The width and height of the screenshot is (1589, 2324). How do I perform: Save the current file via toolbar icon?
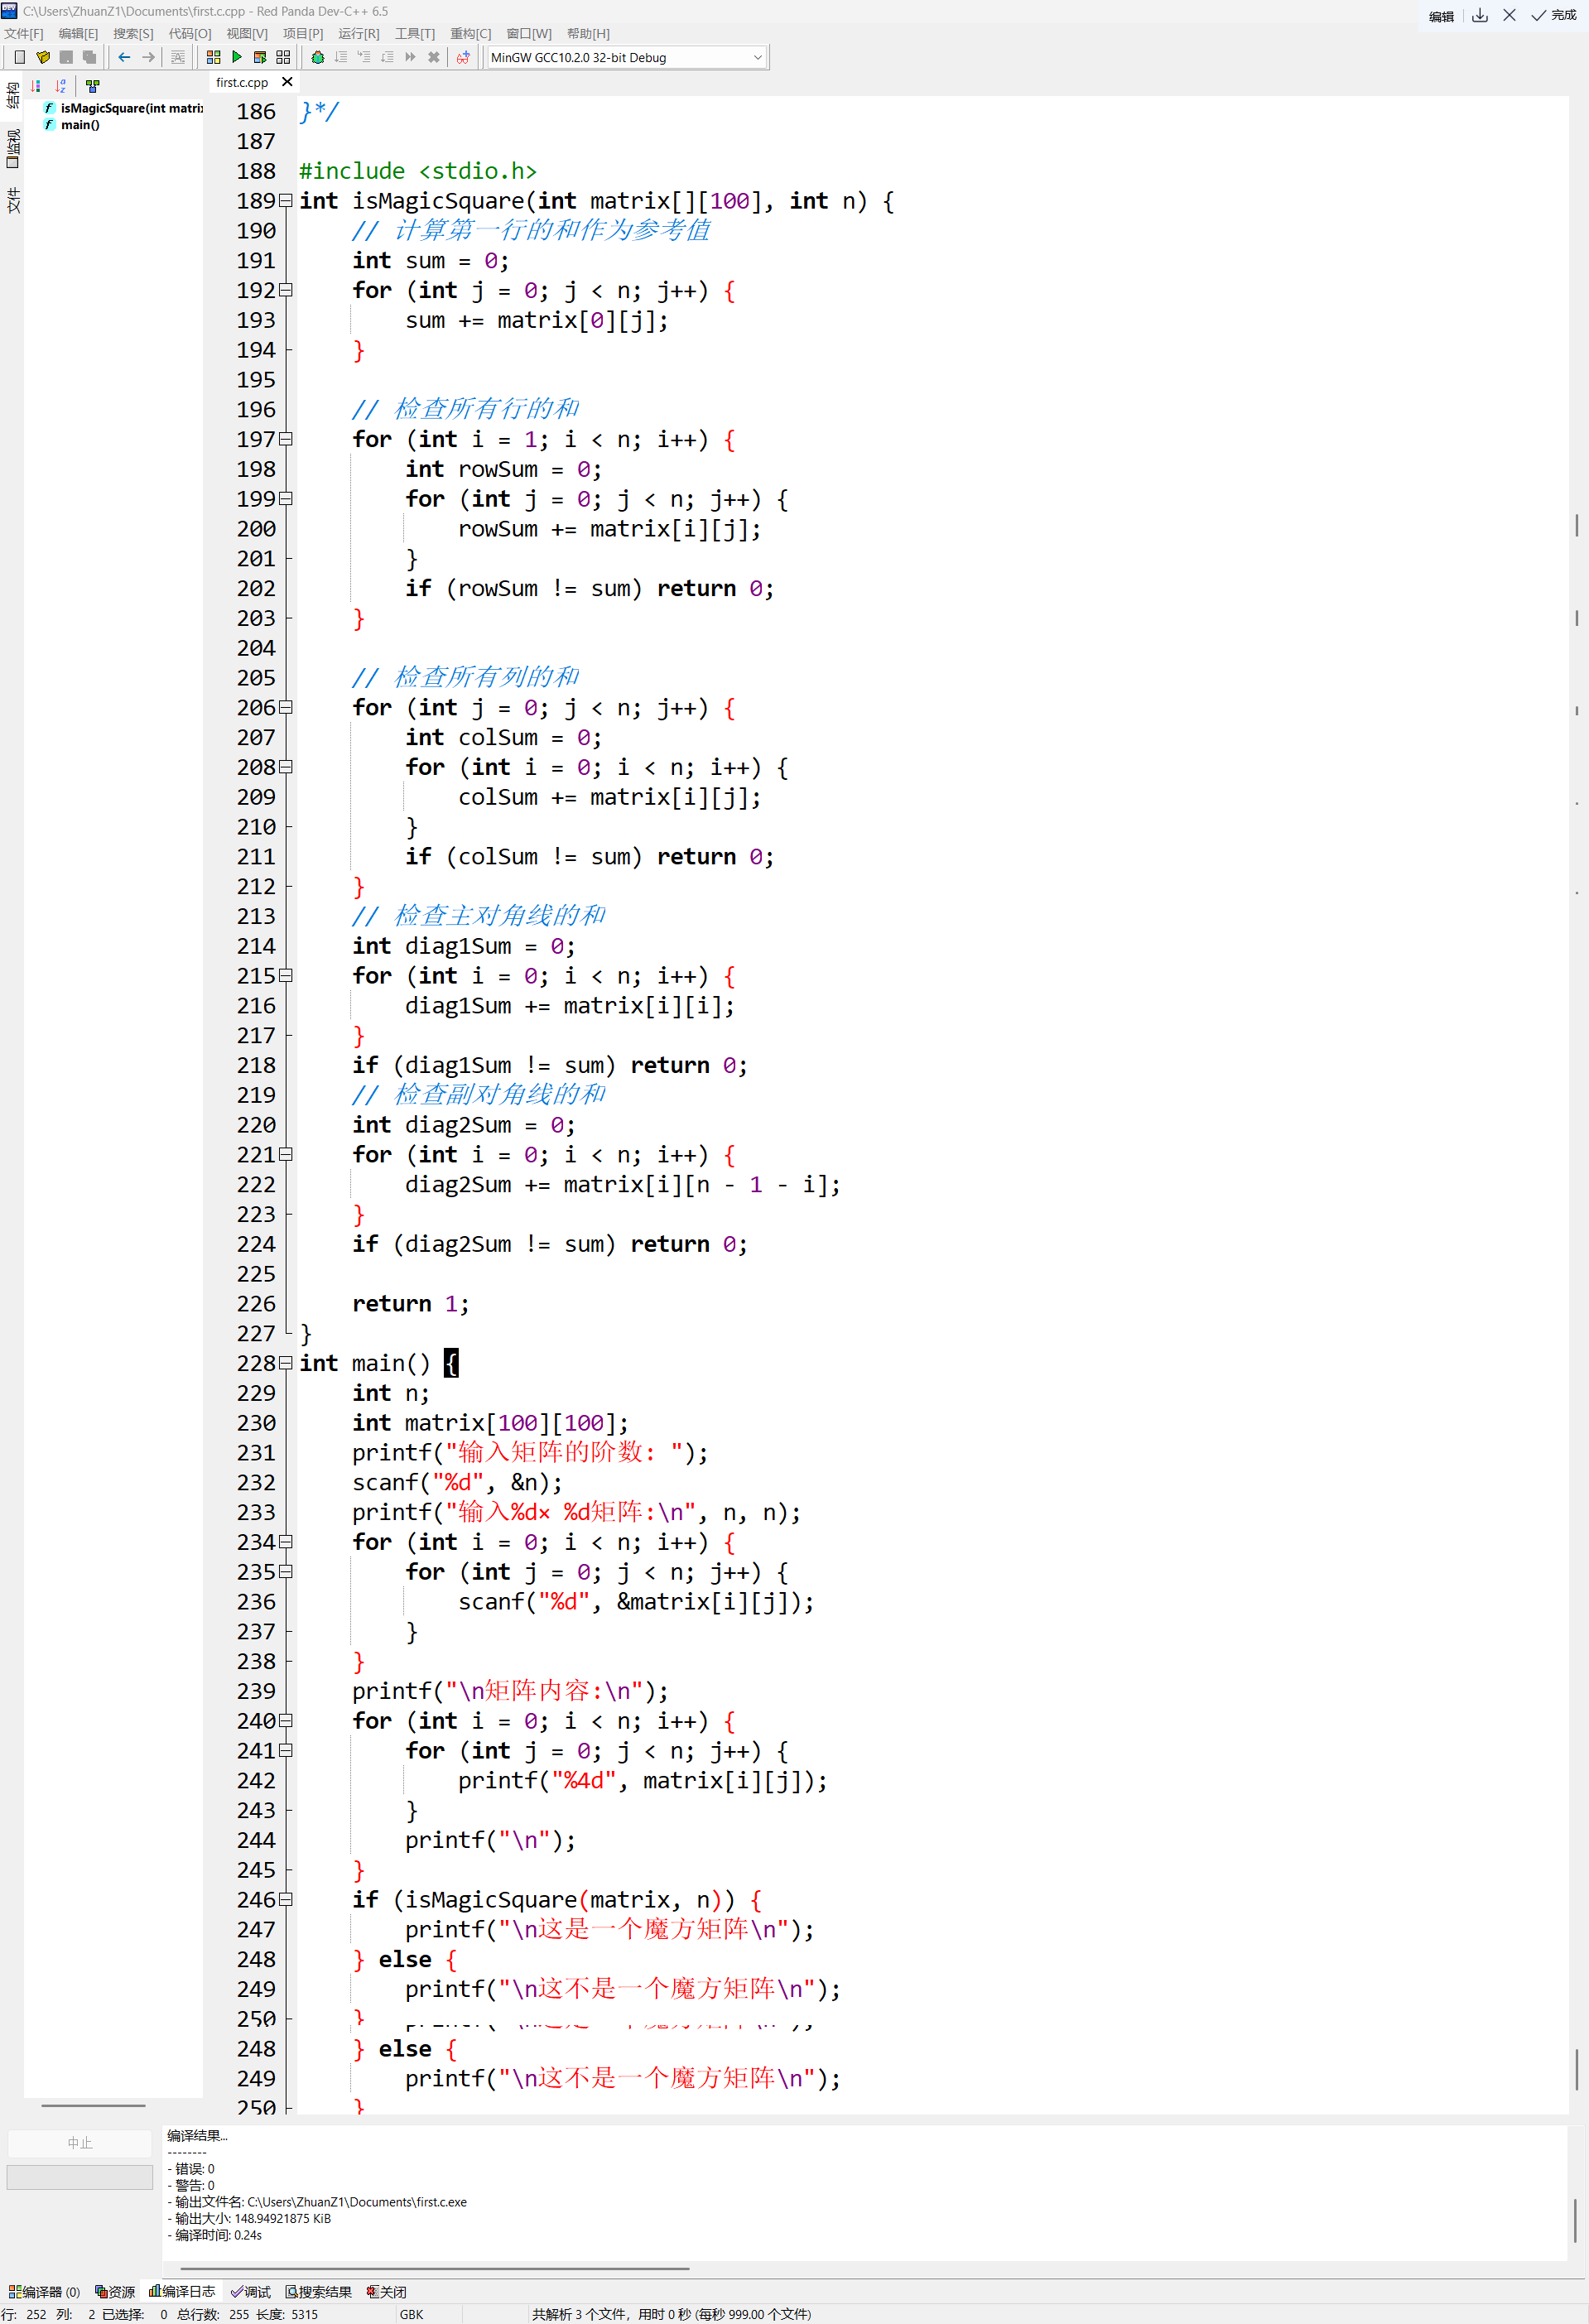pyautogui.click(x=66, y=57)
